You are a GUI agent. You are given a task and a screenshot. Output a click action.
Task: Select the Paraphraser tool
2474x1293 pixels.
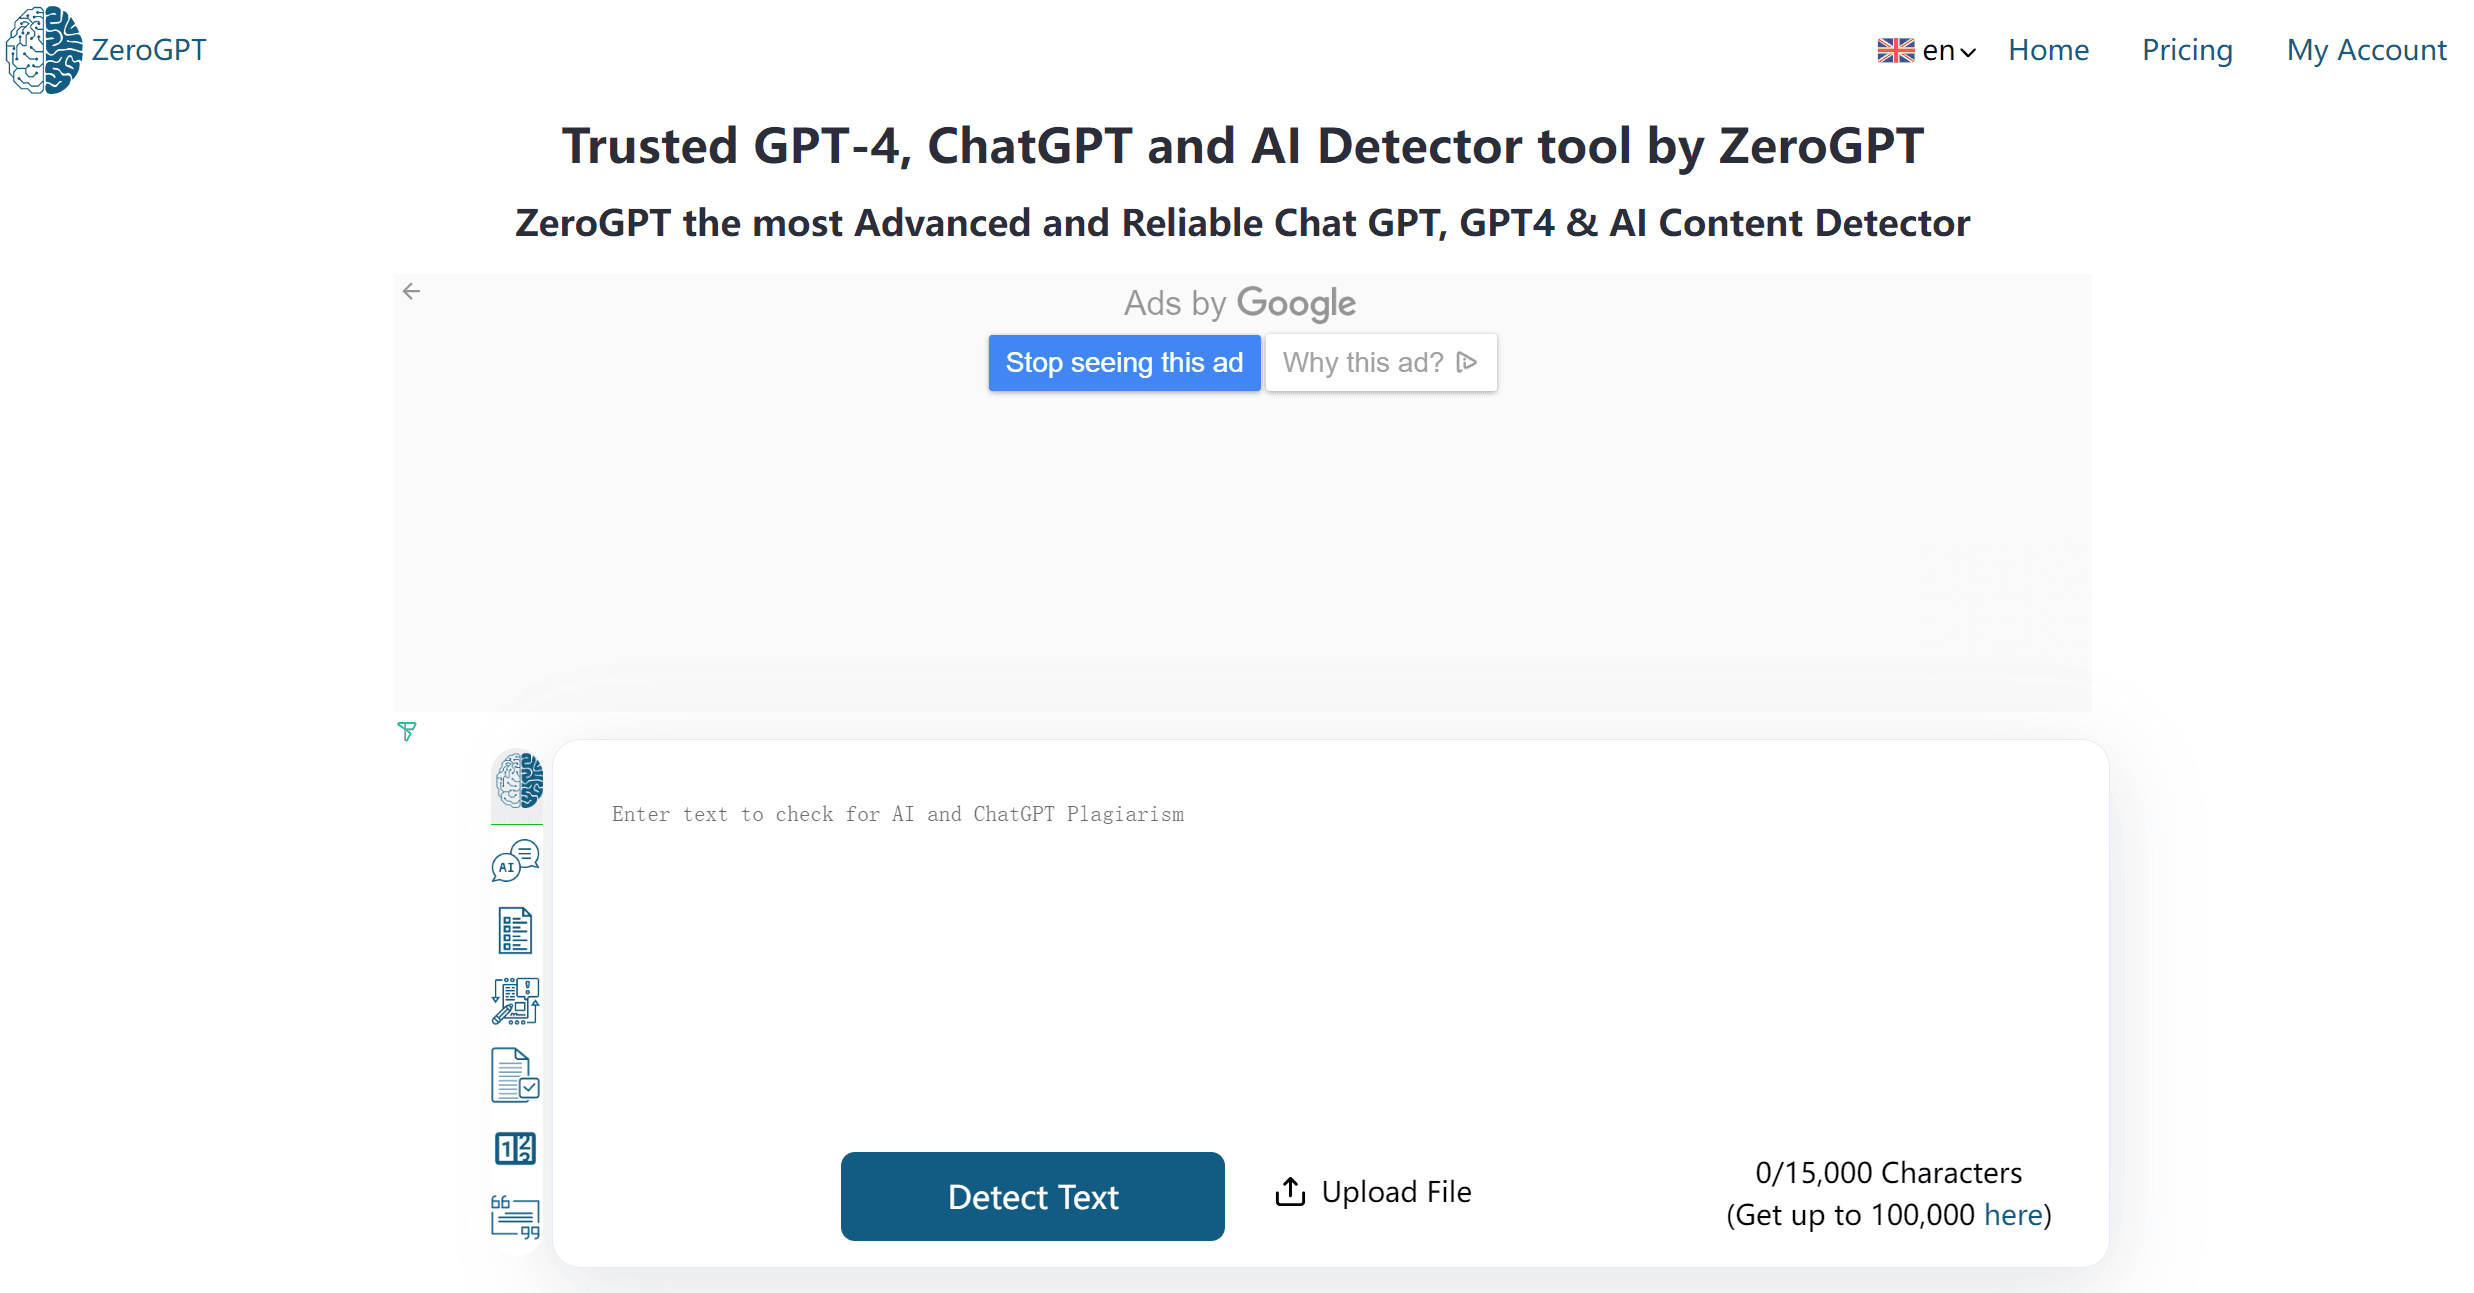pyautogui.click(x=514, y=1000)
